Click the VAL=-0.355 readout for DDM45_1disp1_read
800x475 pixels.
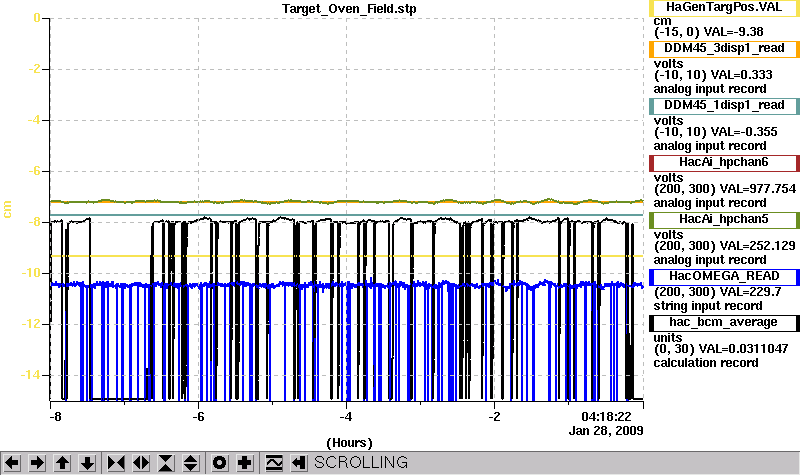(744, 132)
